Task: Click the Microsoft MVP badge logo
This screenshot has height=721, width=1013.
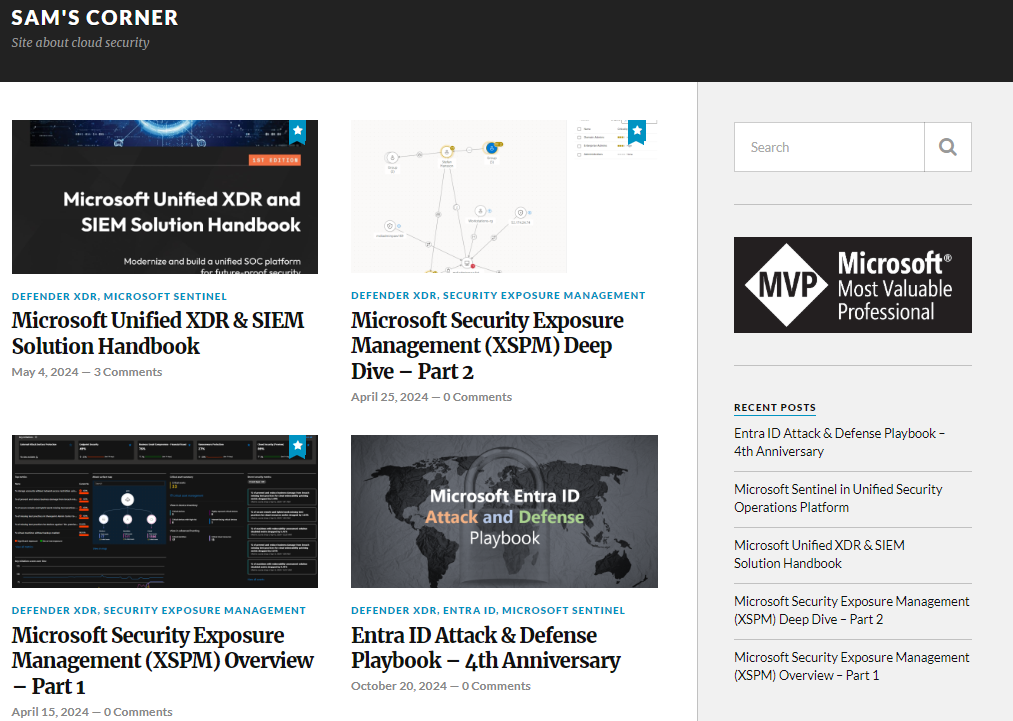Action: (x=852, y=285)
